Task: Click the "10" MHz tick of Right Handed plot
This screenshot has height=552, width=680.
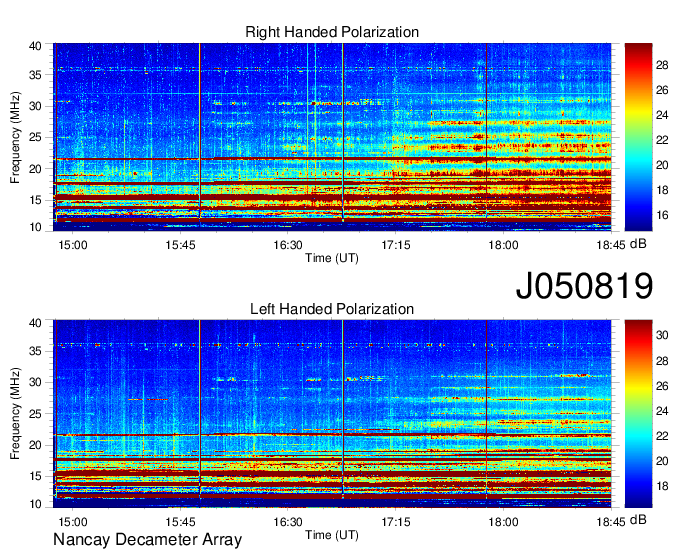Action: 35,227
